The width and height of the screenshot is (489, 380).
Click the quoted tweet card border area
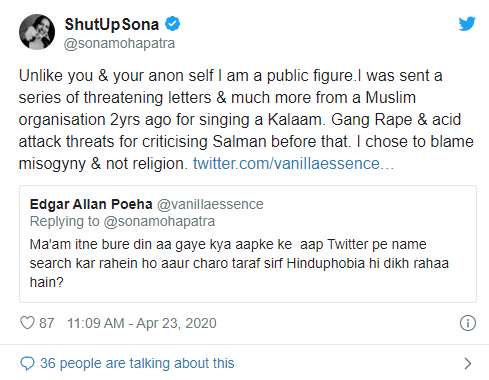[x=248, y=244]
